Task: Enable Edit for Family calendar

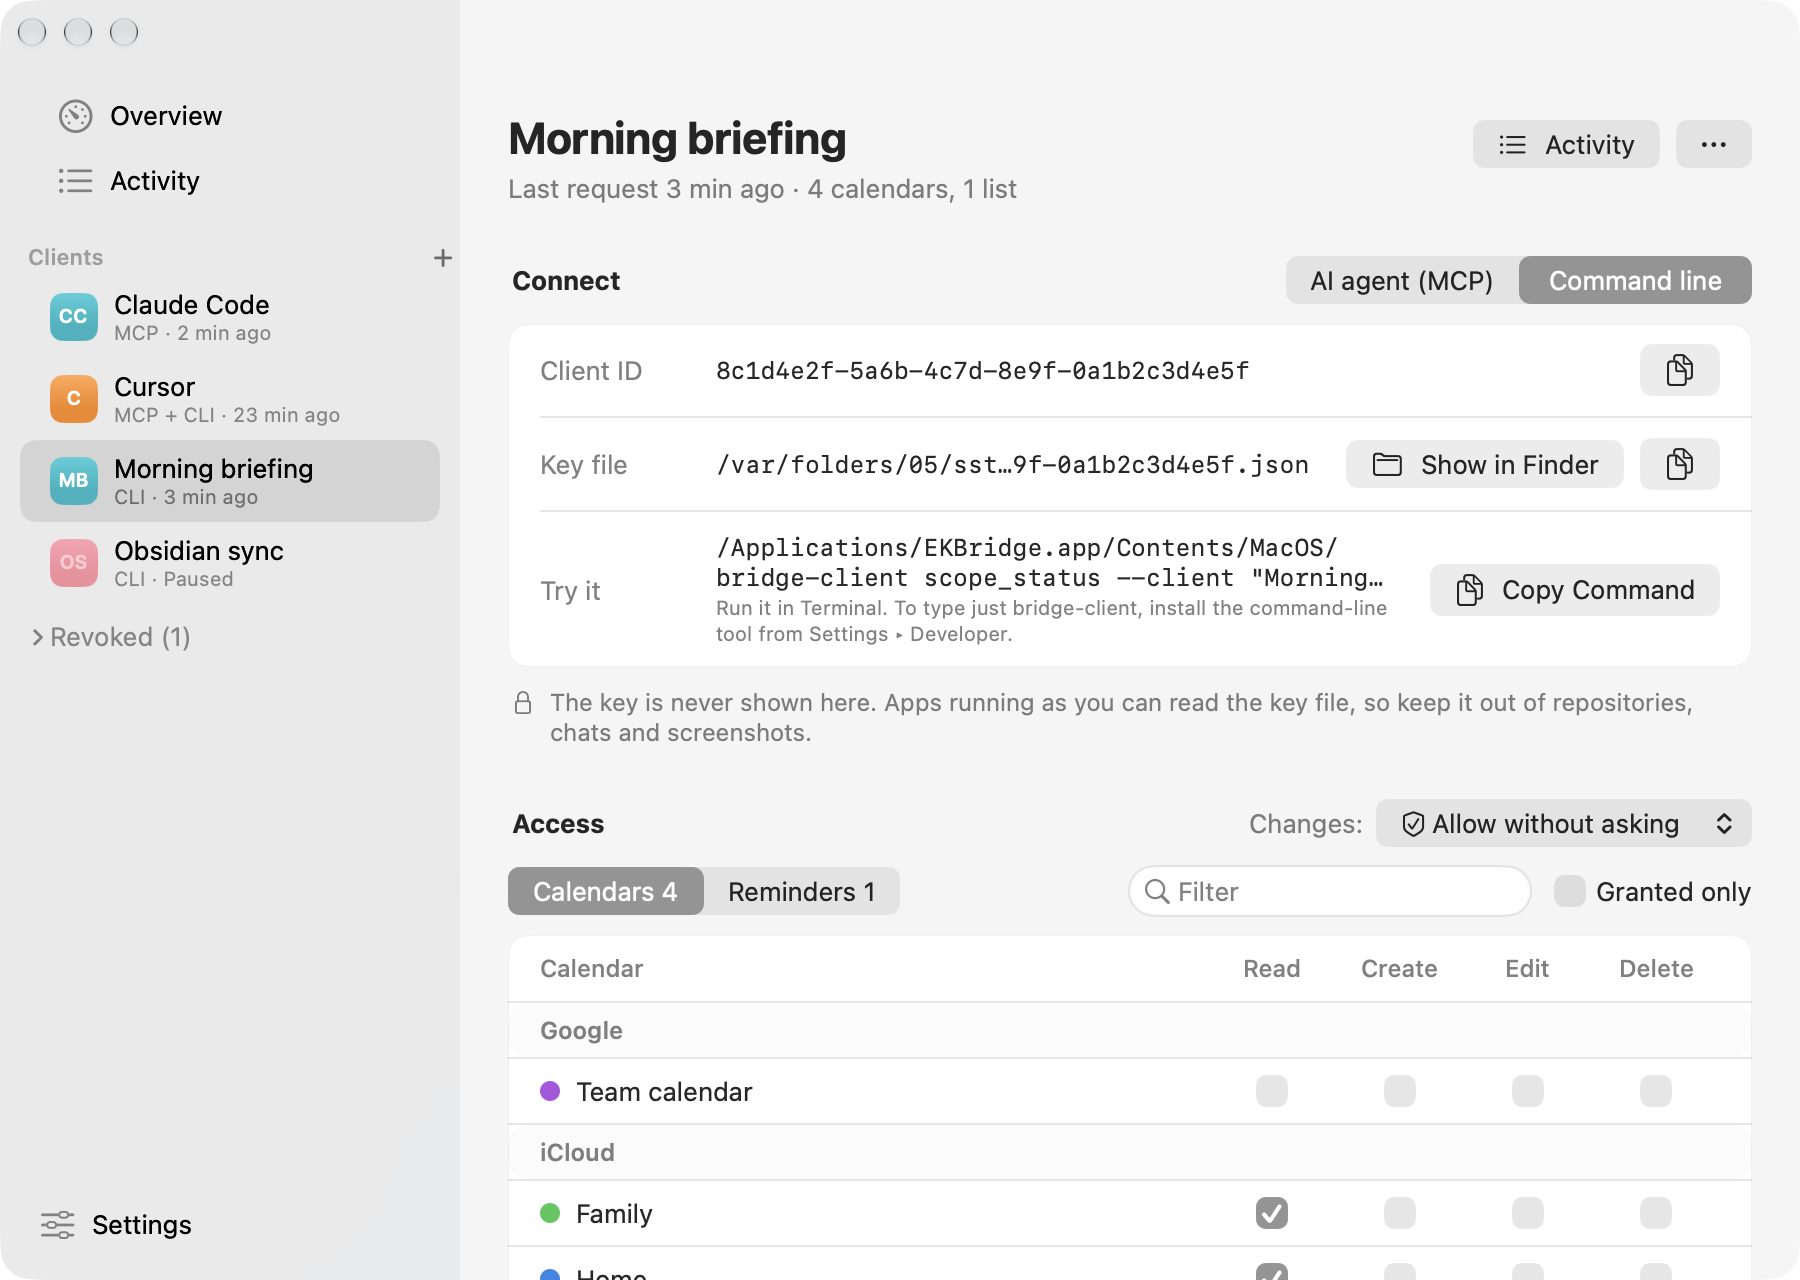Action: coord(1528,1213)
